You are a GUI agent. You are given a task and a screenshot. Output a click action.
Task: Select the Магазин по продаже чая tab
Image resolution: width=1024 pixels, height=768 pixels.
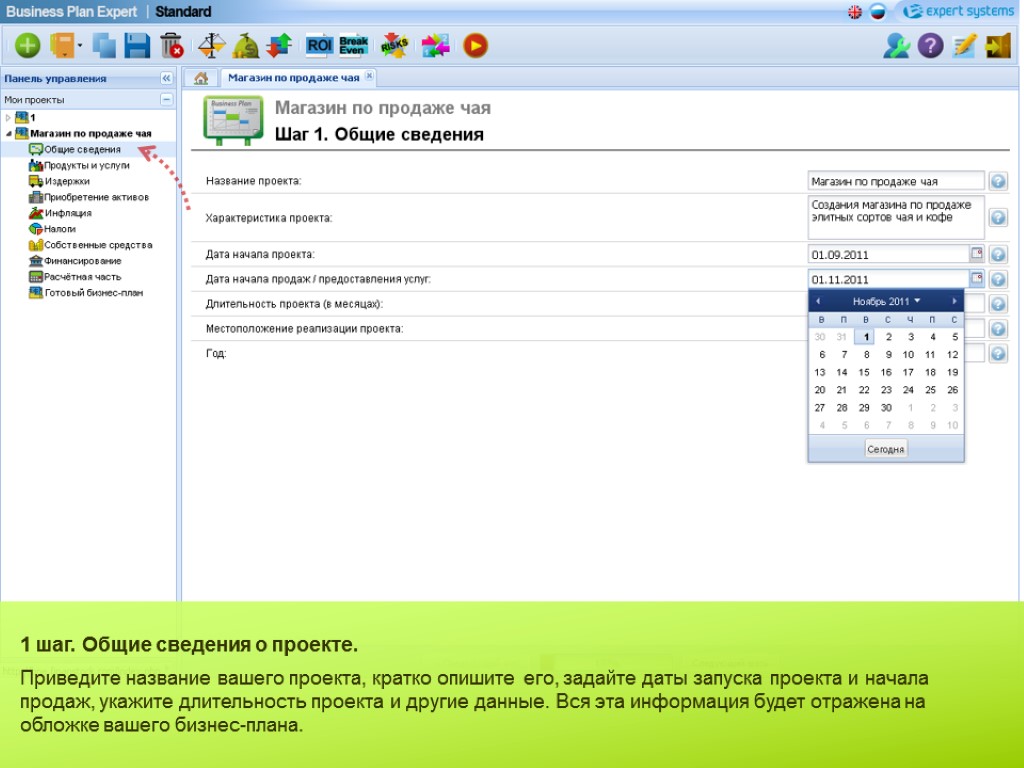click(x=293, y=78)
